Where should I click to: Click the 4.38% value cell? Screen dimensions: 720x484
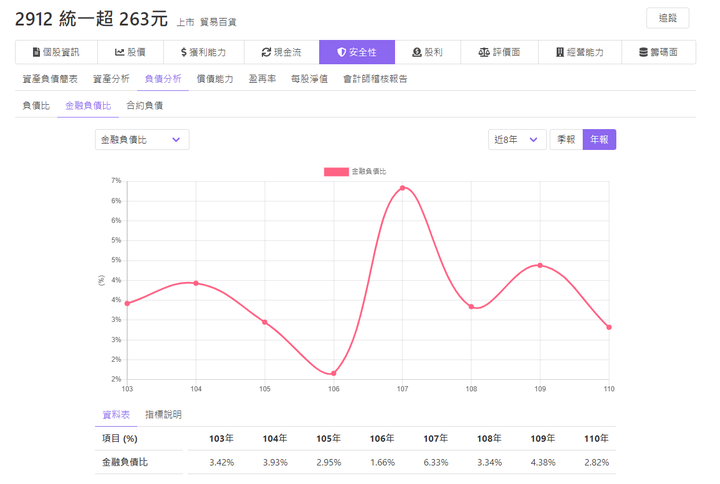pos(543,462)
